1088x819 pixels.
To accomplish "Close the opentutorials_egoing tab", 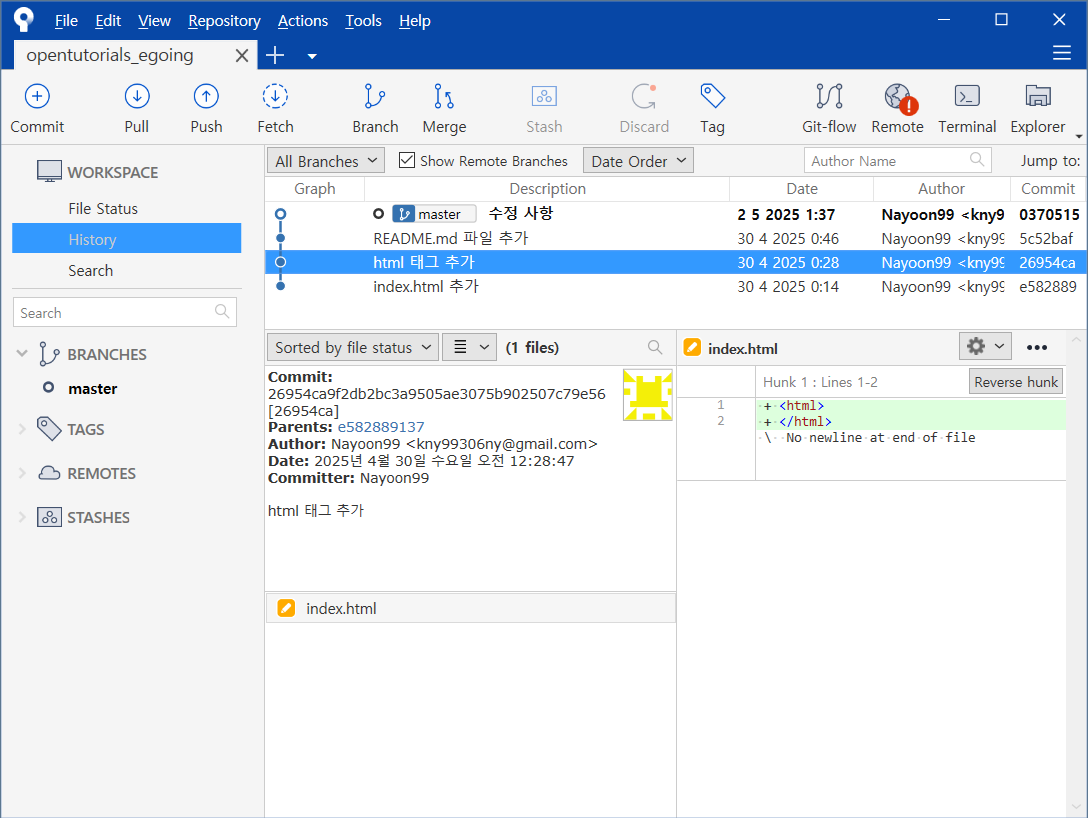I will 241,56.
